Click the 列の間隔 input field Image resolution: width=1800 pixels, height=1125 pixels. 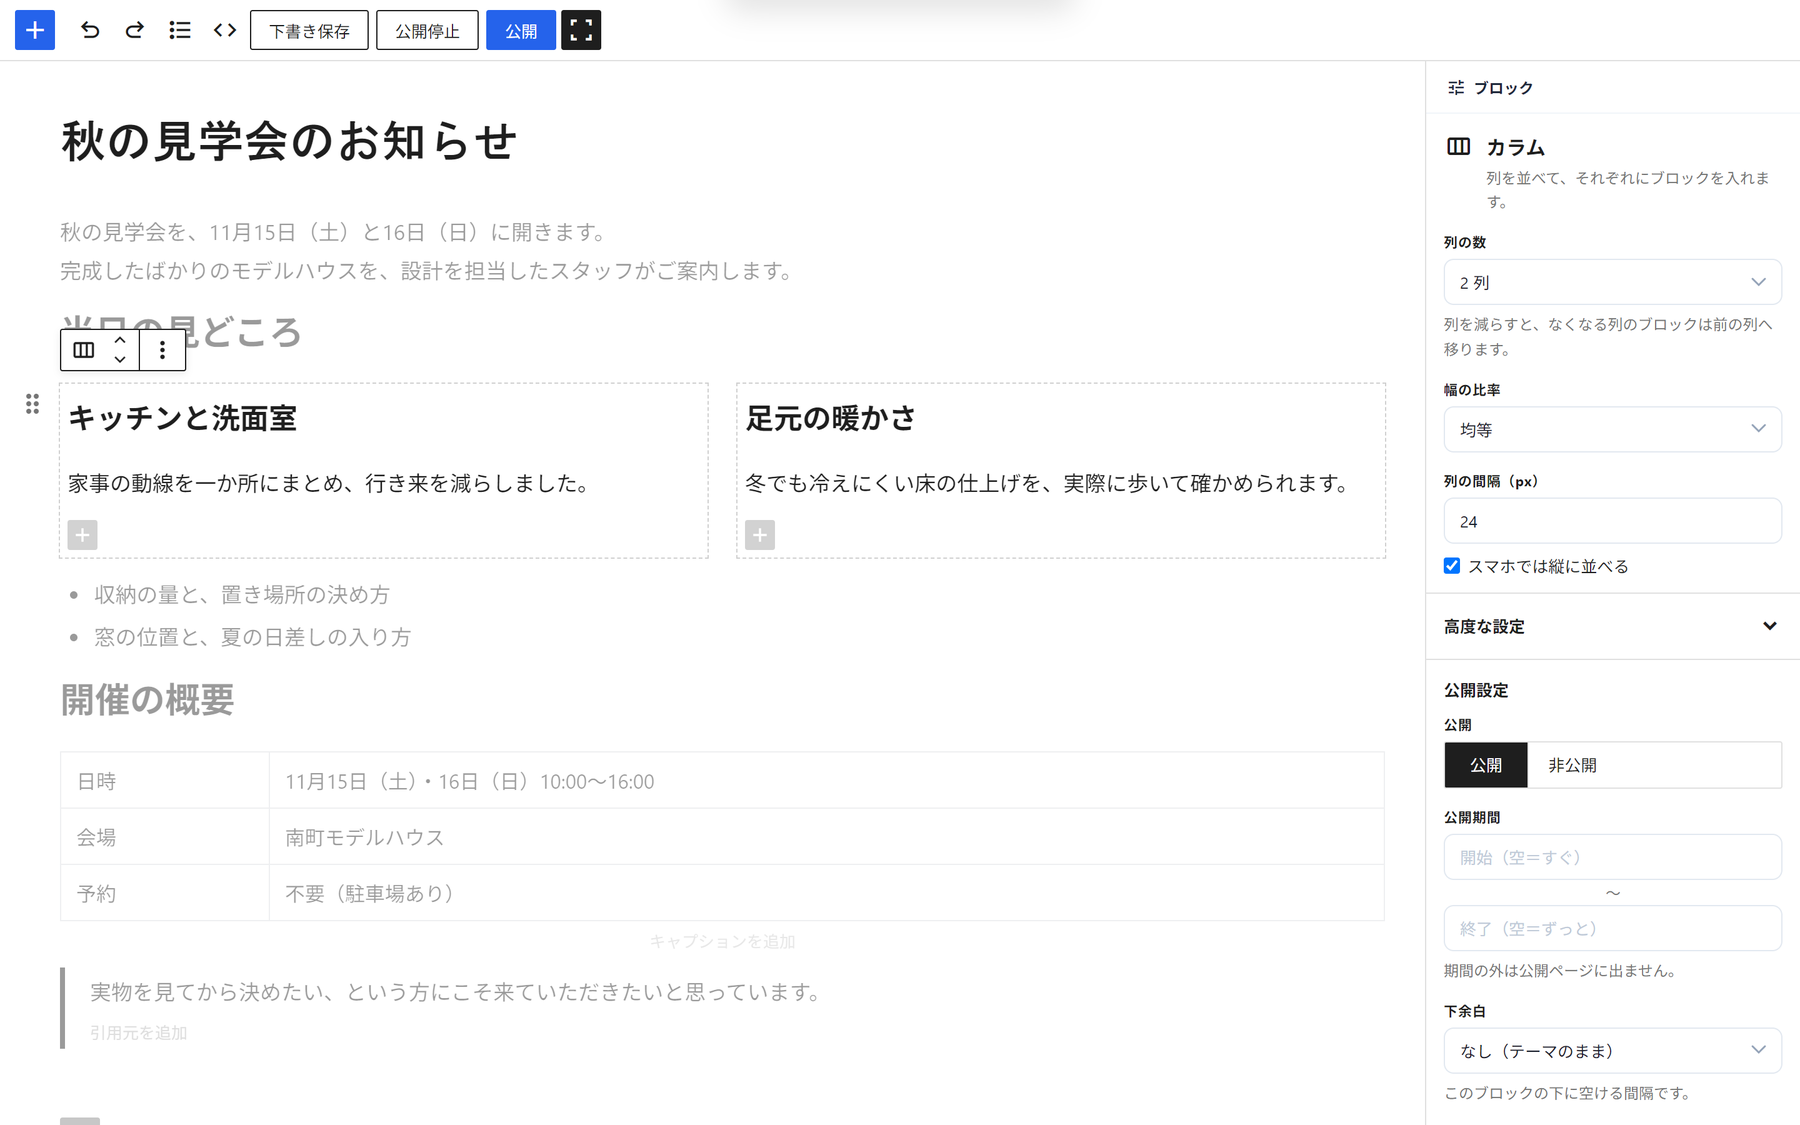[1613, 521]
